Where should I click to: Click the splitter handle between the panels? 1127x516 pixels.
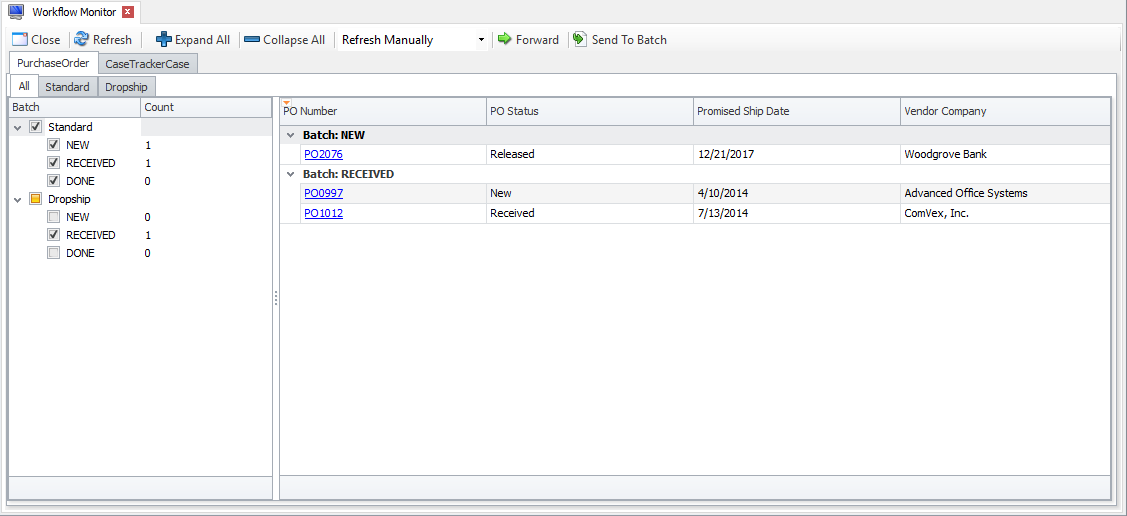coord(276,298)
